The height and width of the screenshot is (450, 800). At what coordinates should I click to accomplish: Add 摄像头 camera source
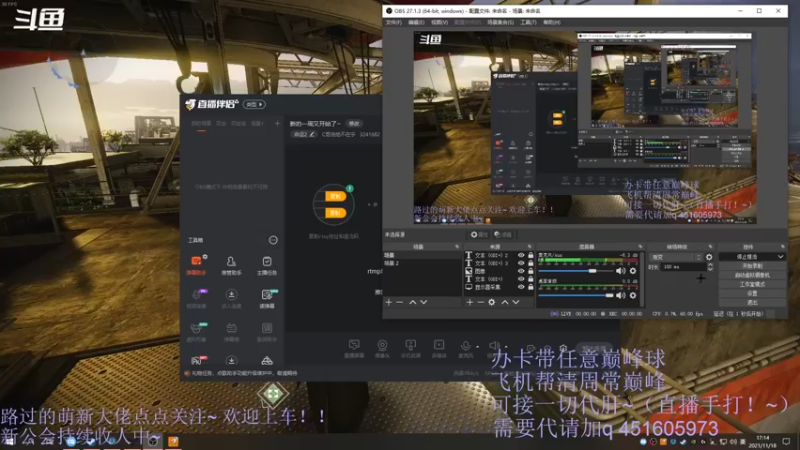[382, 349]
